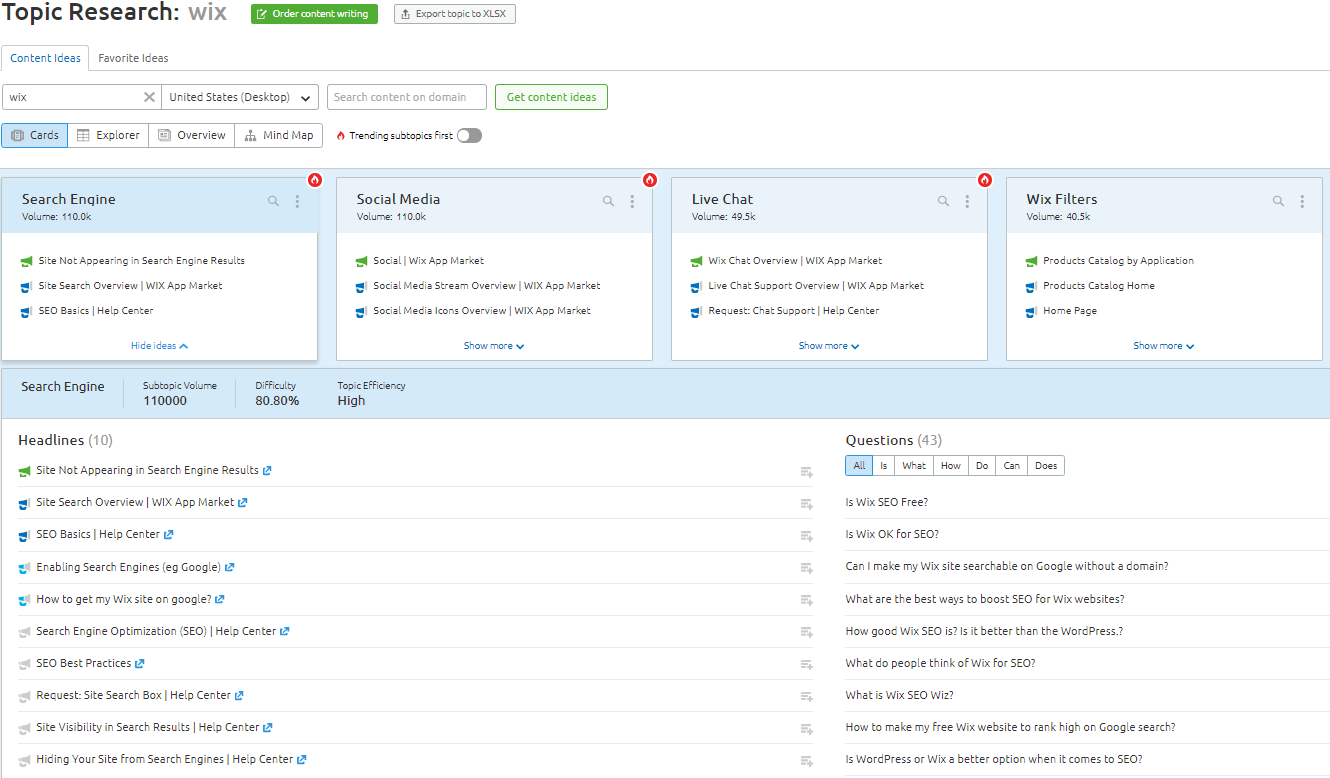Image resolution: width=1330 pixels, height=778 pixels.
Task: Click the magnifier icon on the Wix Filters card
Action: pyautogui.click(x=1278, y=200)
